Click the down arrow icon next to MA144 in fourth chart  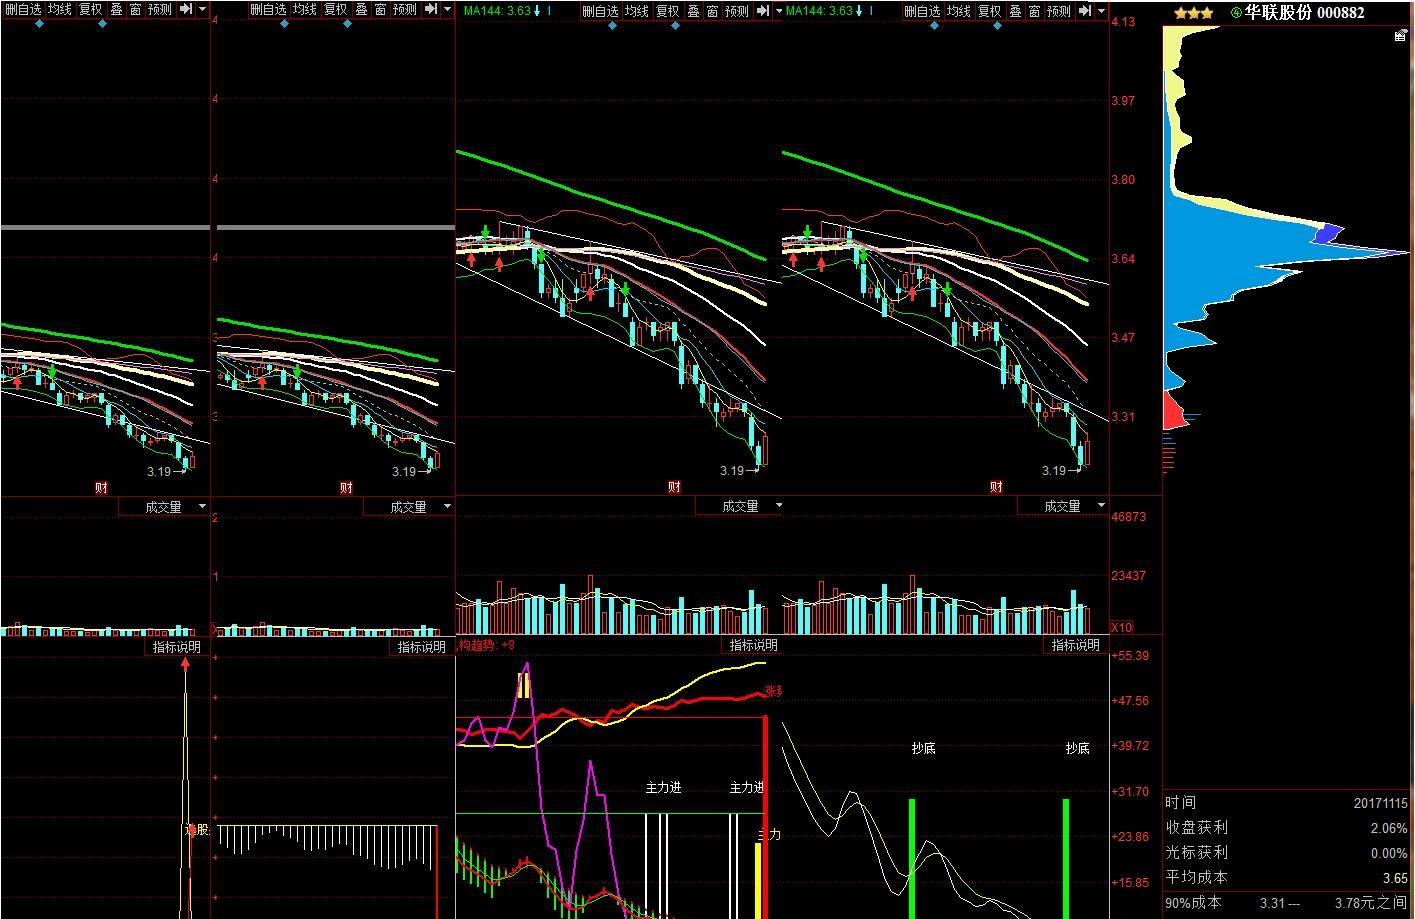(859, 11)
